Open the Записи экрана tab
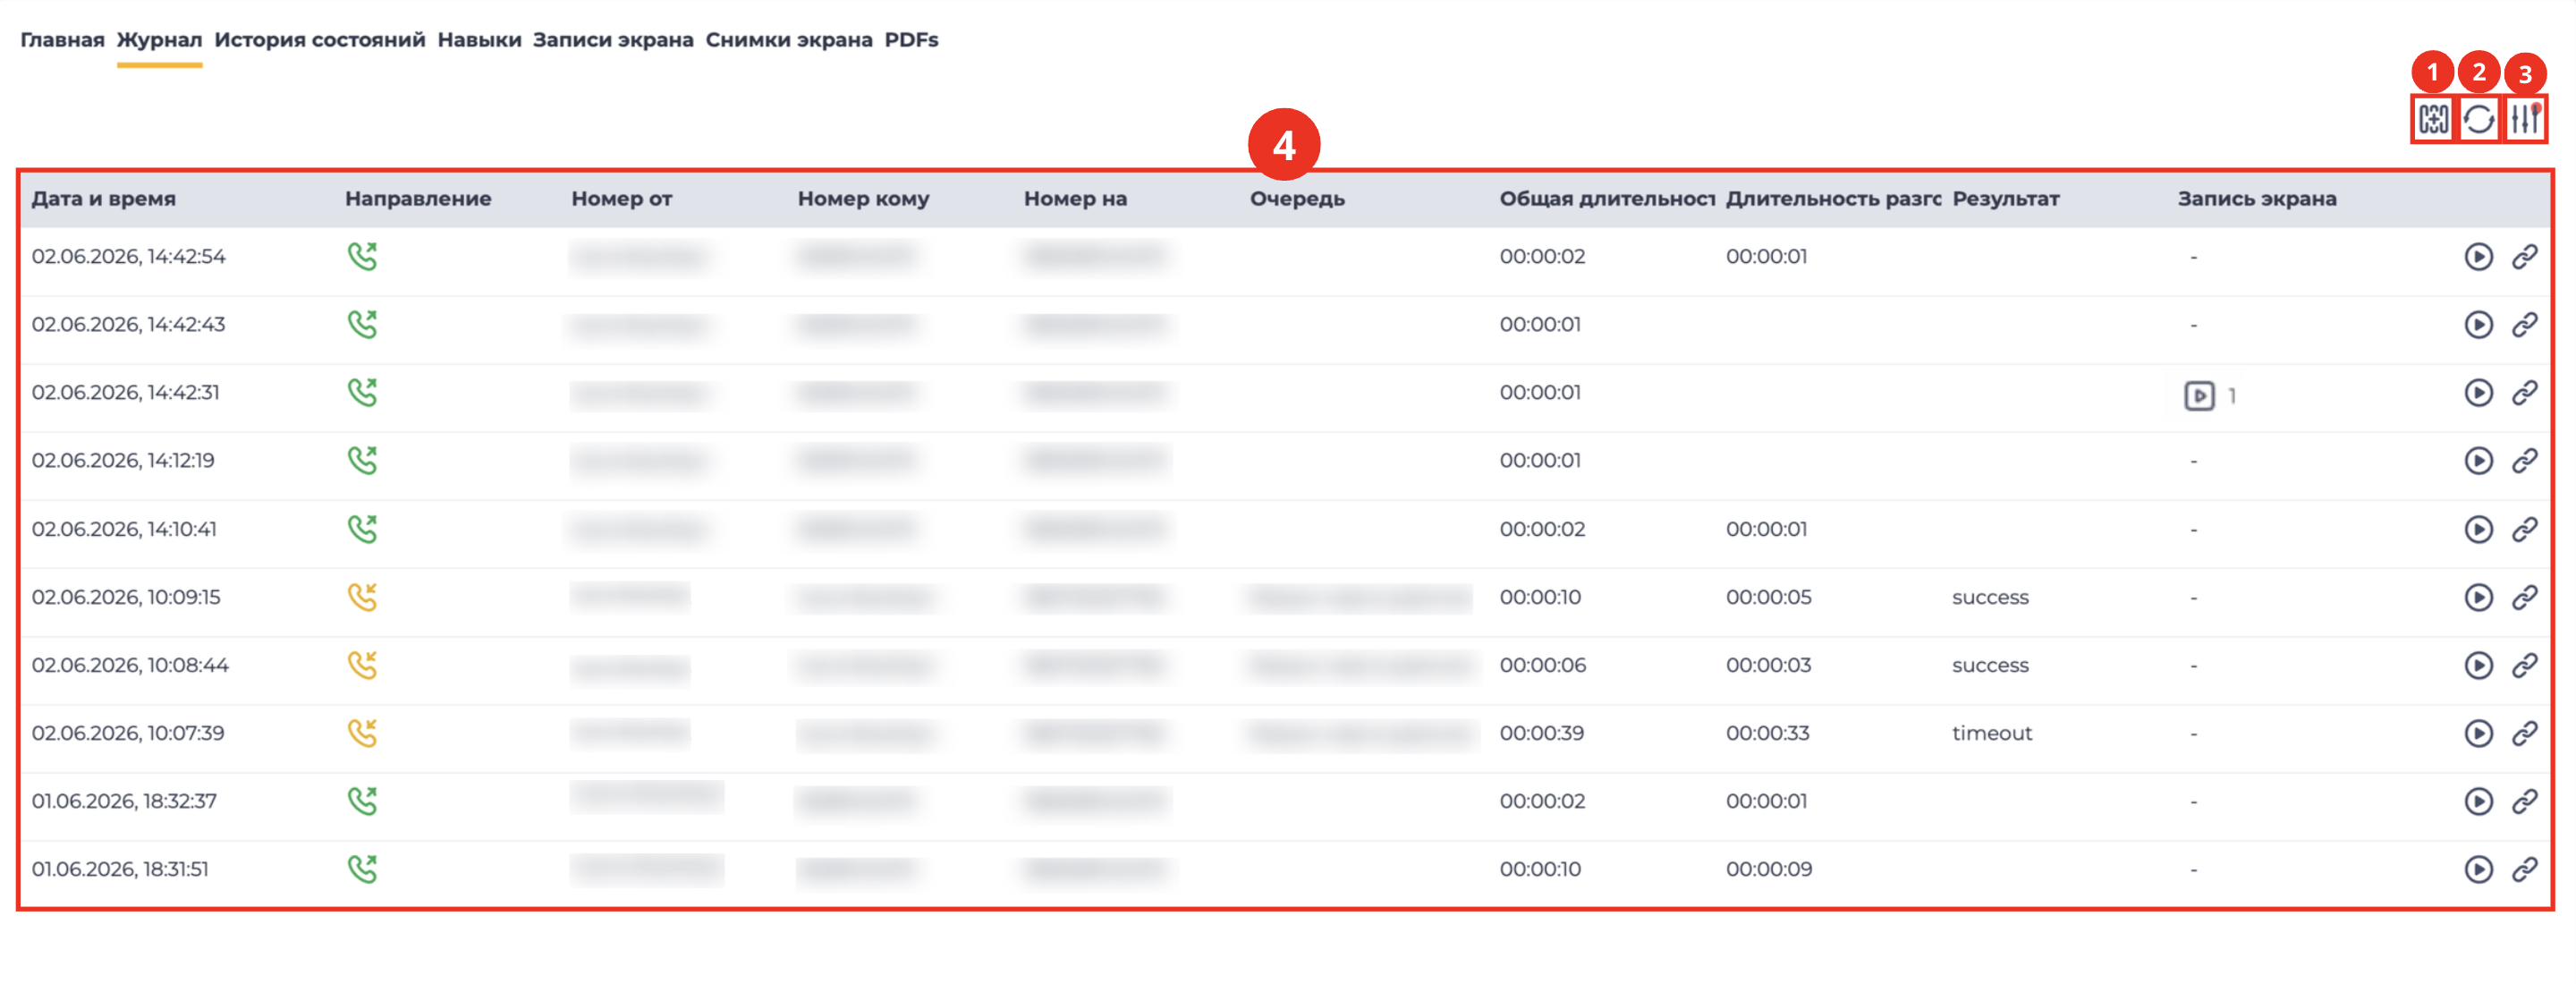This screenshot has width=2576, height=984. pyautogui.click(x=613, y=40)
